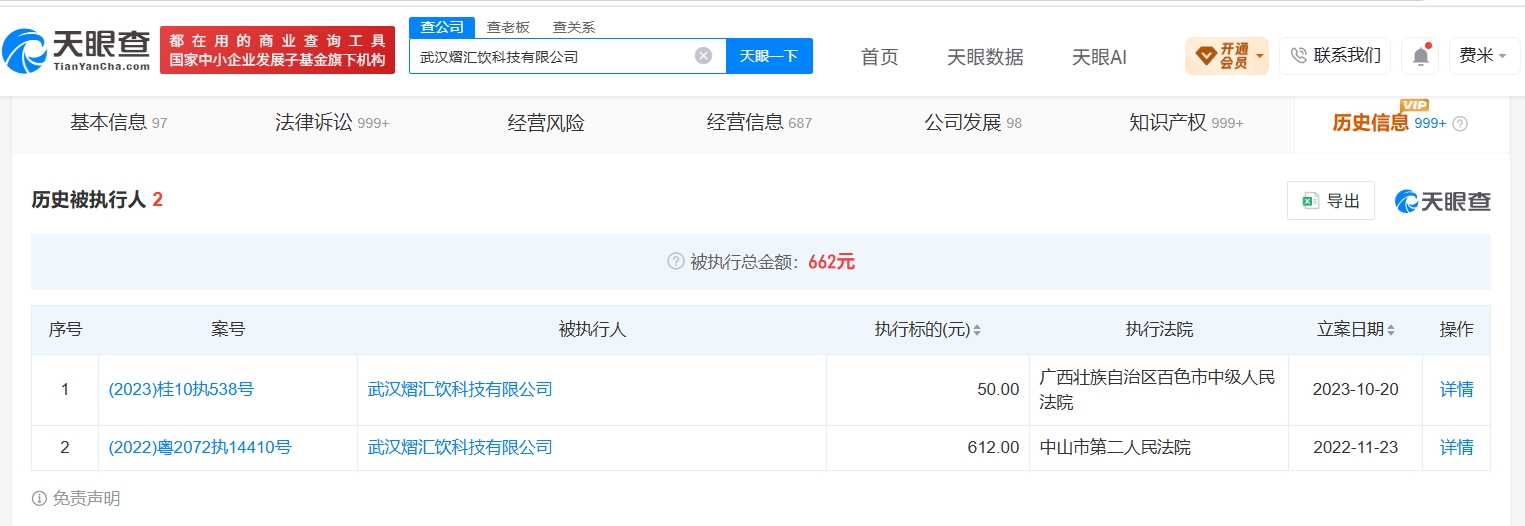Open the 公司发展 tab
This screenshot has height=526, width=1525.
[x=973, y=123]
